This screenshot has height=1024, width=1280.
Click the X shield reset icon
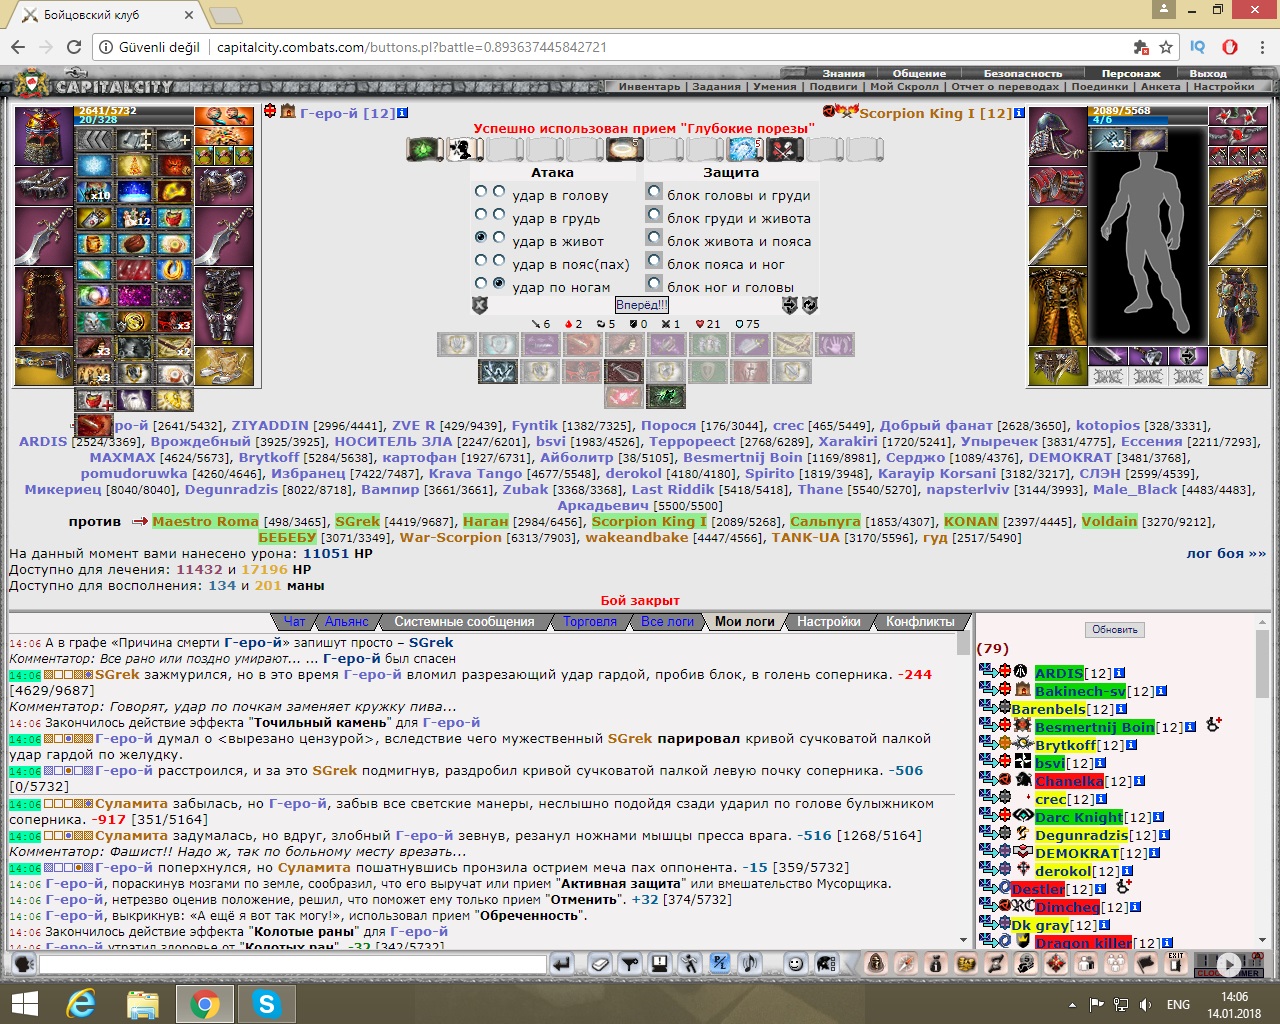[480, 305]
